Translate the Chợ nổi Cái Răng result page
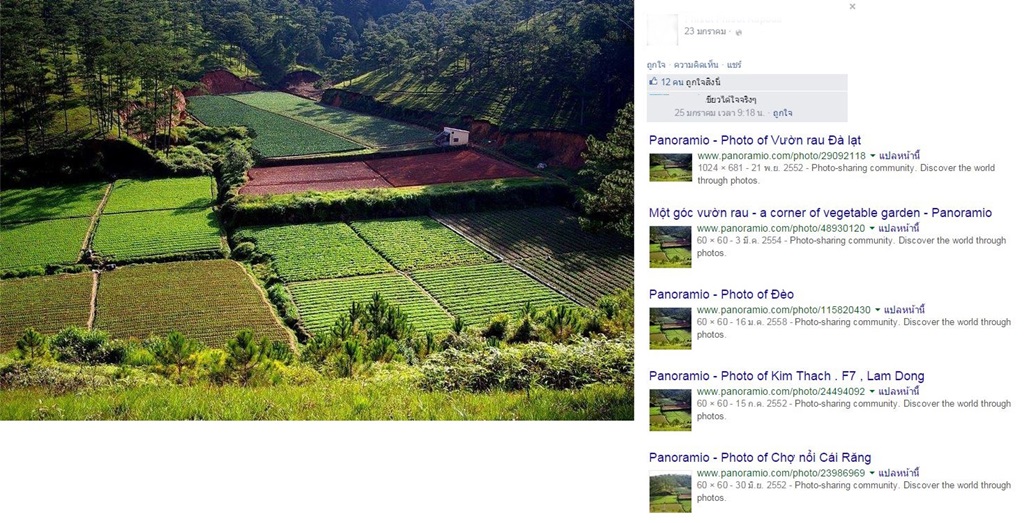Viewport: 1024px width, 523px height. (899, 473)
